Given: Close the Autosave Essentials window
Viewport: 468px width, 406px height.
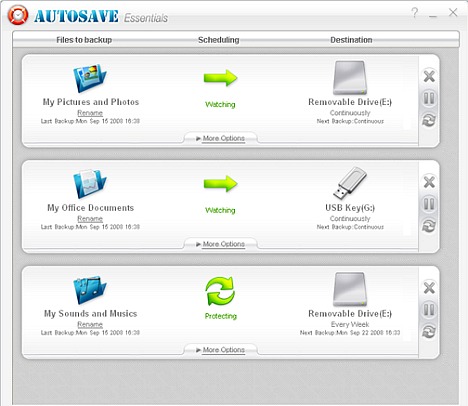Looking at the screenshot, I should (453, 13).
